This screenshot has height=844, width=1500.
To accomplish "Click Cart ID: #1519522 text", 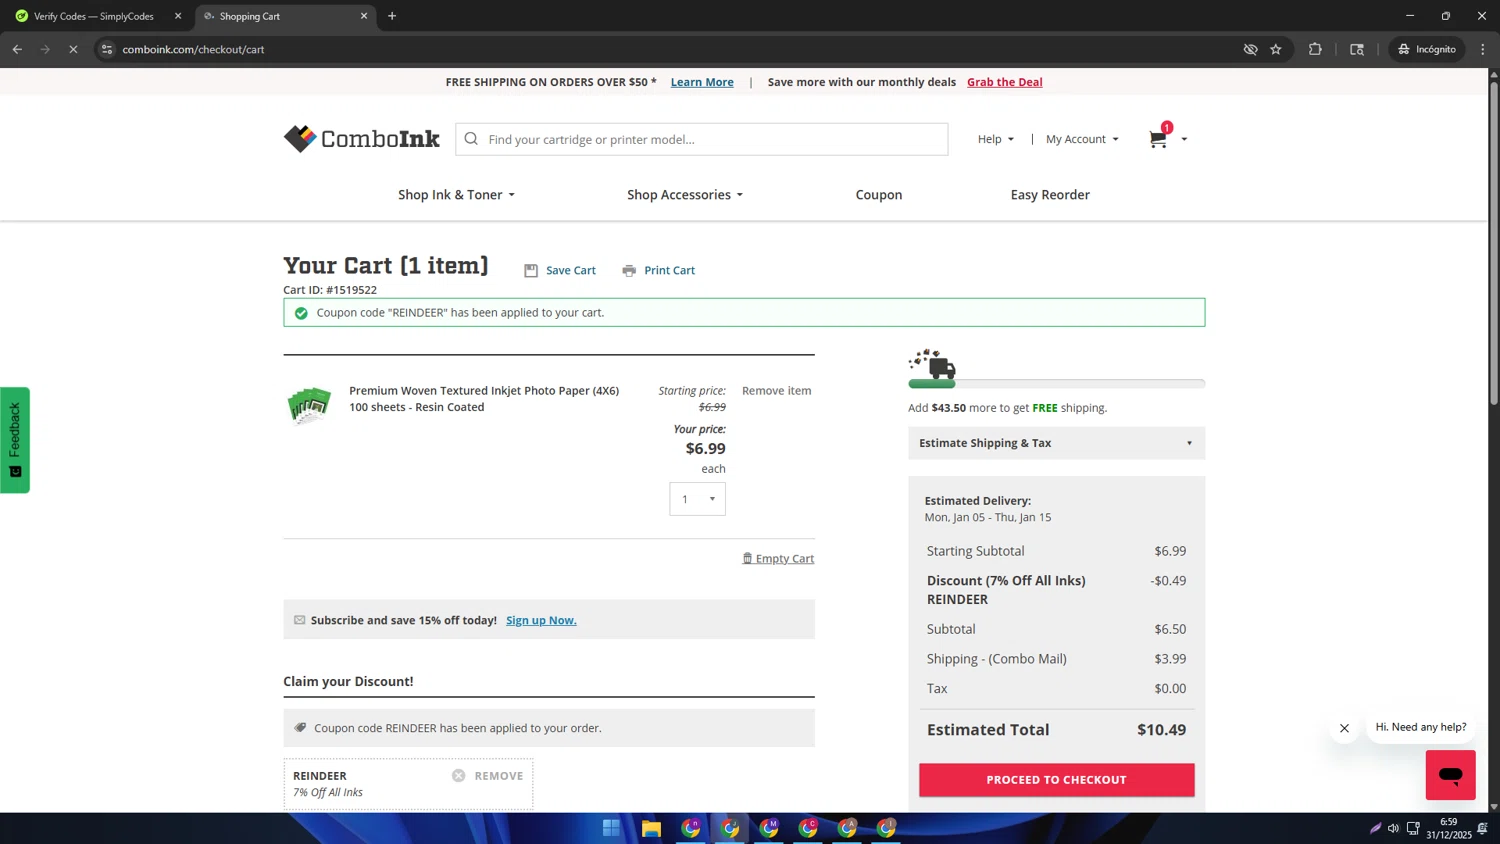I will point(330,290).
